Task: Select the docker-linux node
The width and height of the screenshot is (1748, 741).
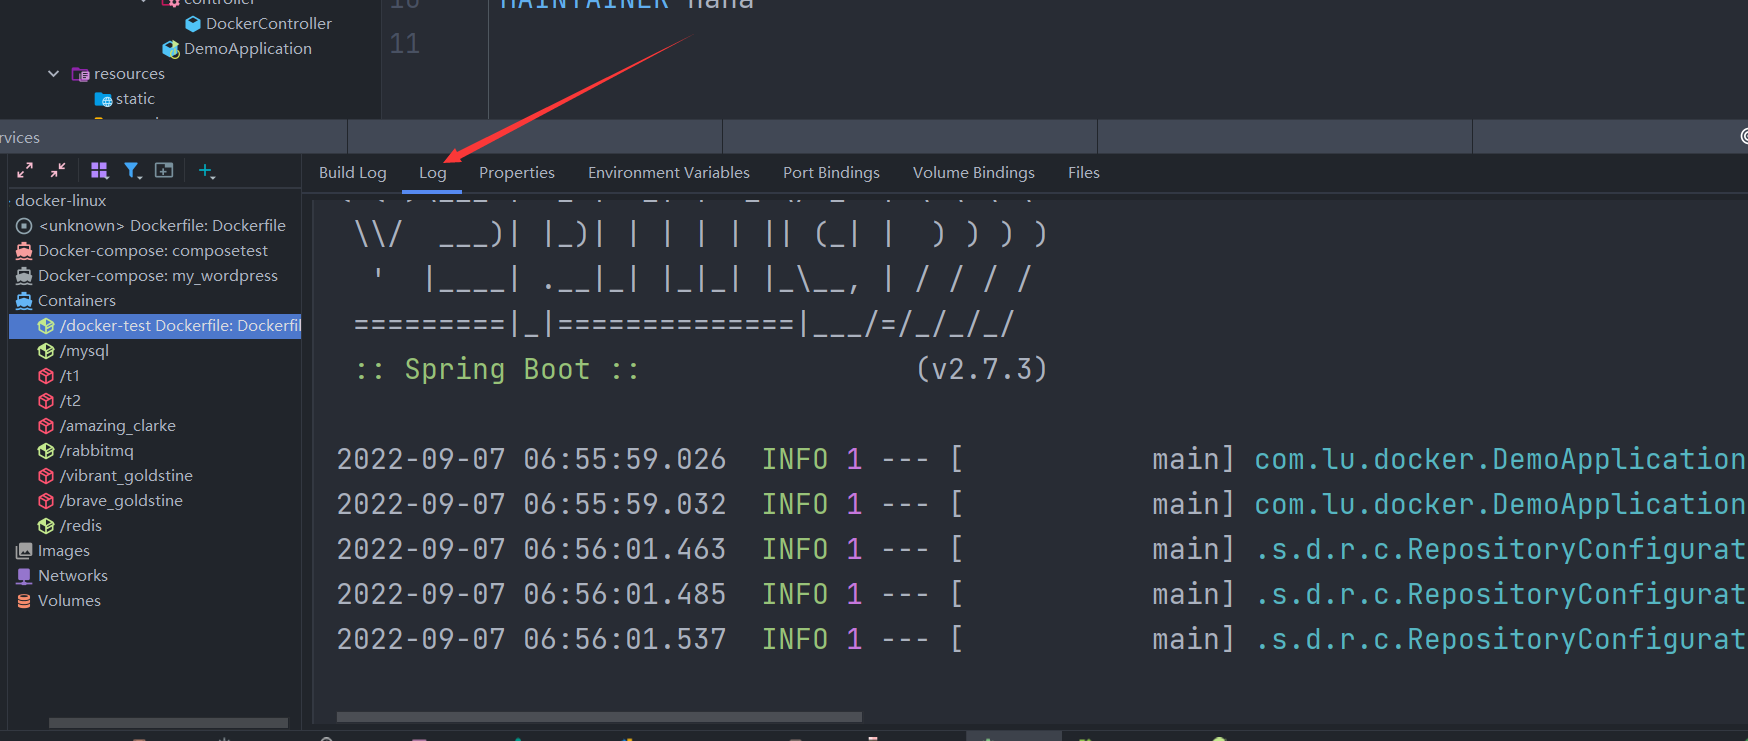Action: [x=60, y=201]
